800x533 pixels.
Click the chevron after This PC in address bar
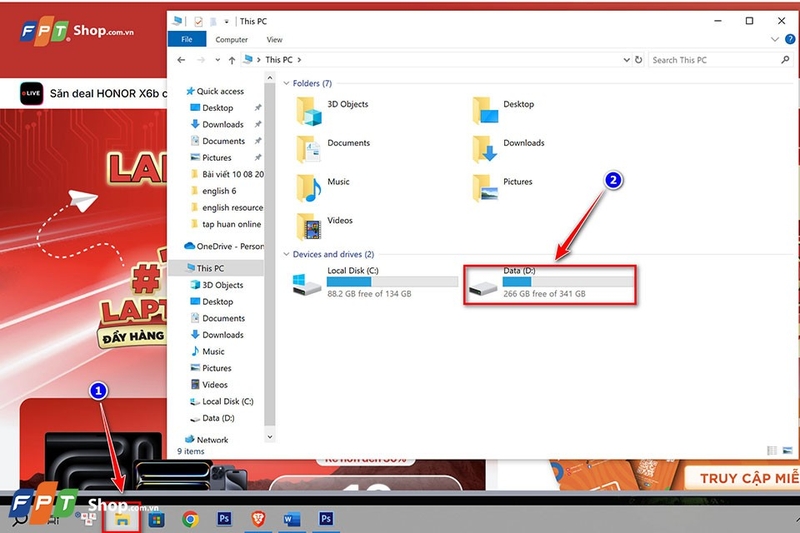point(299,60)
